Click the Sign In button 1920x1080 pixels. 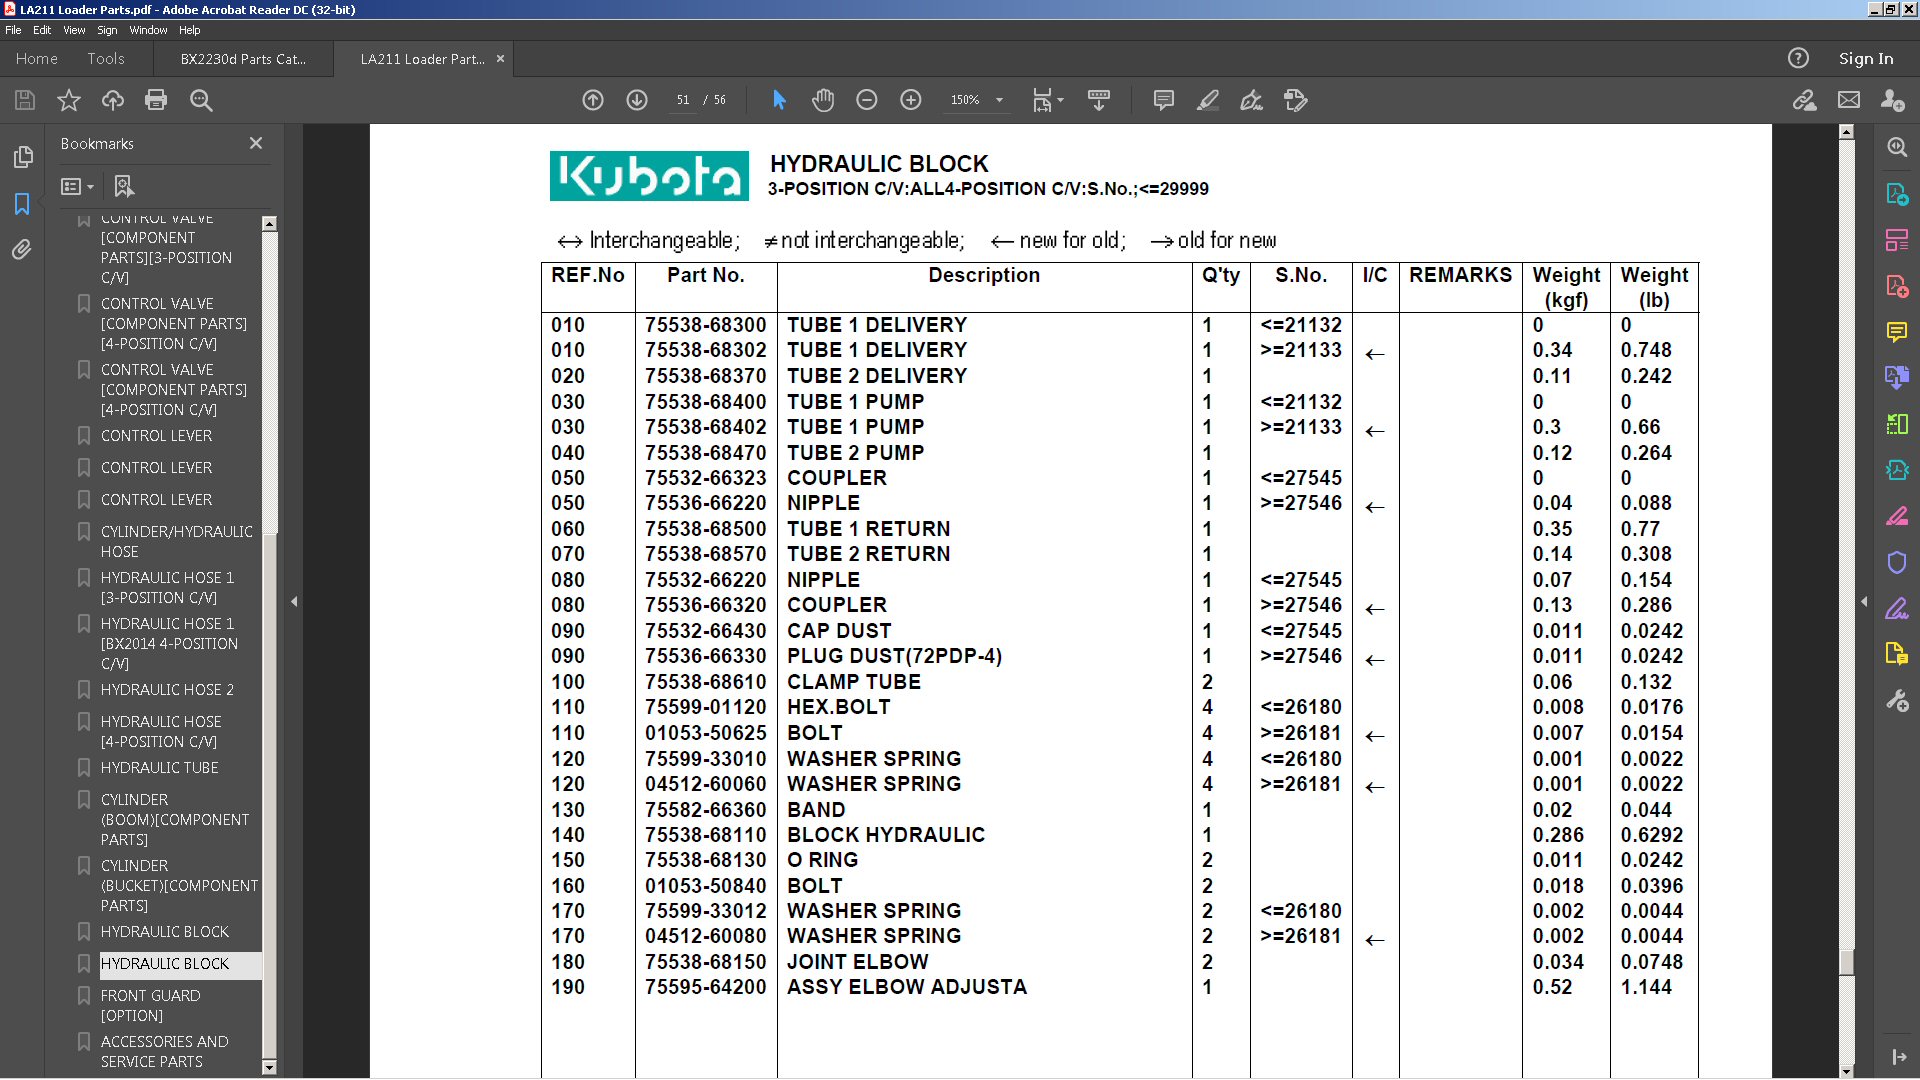[1865, 59]
